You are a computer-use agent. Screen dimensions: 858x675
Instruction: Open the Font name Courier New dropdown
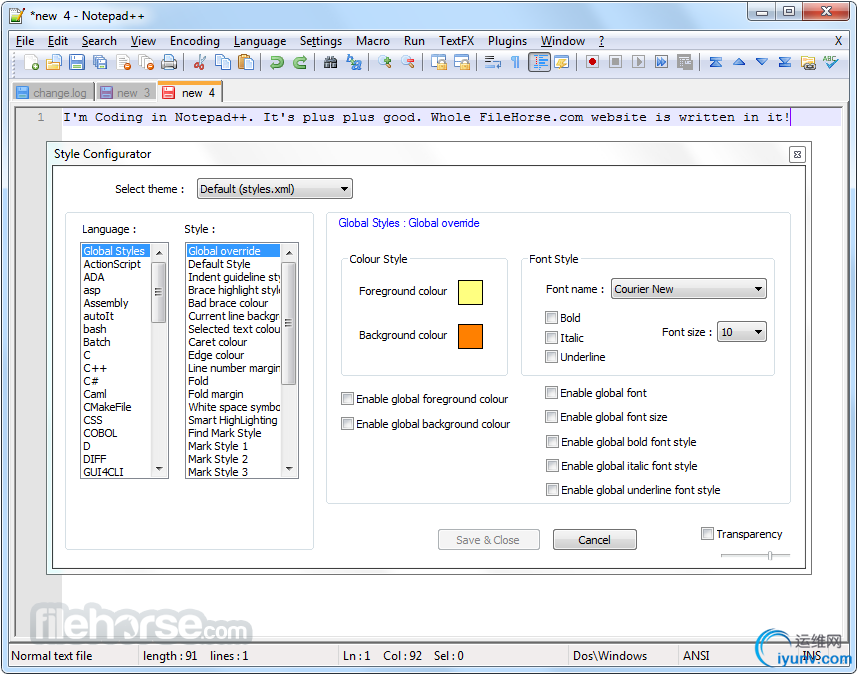tap(688, 289)
